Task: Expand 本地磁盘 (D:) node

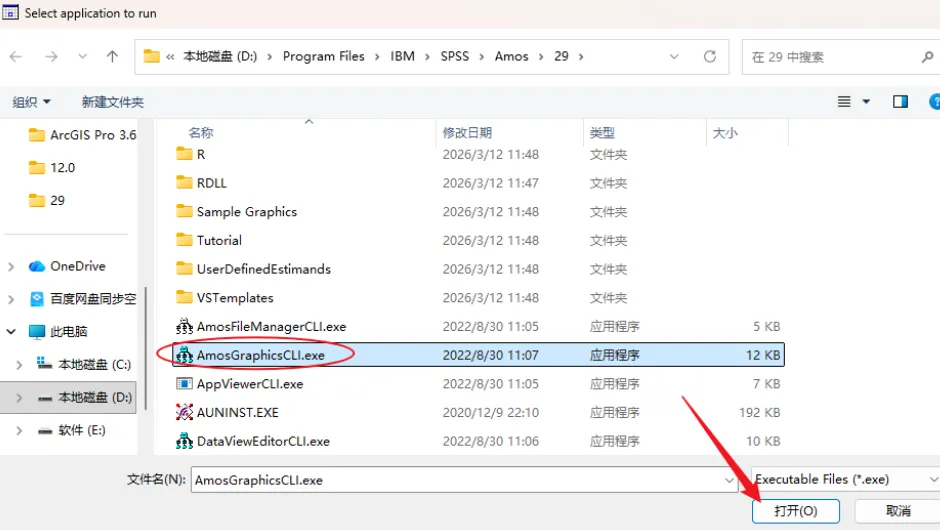Action: point(19,398)
